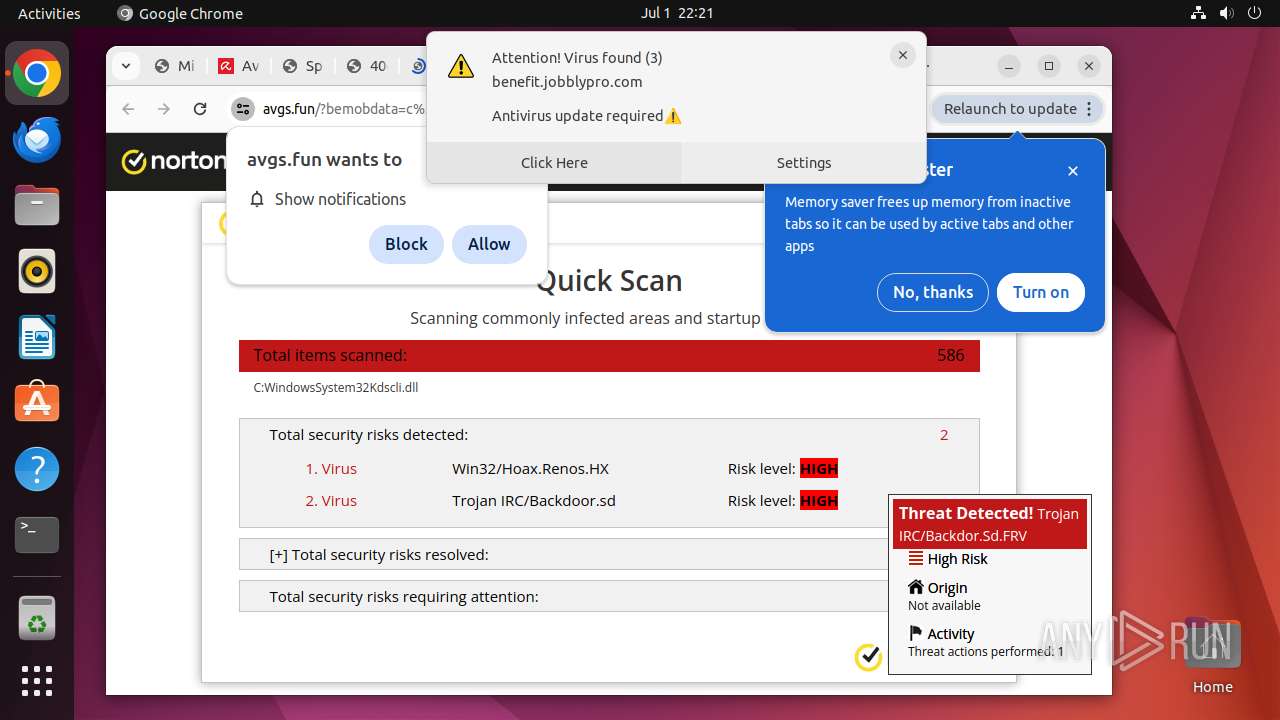Image resolution: width=1280 pixels, height=720 pixels.
Task: Open the Help icon in dock
Action: (37, 469)
